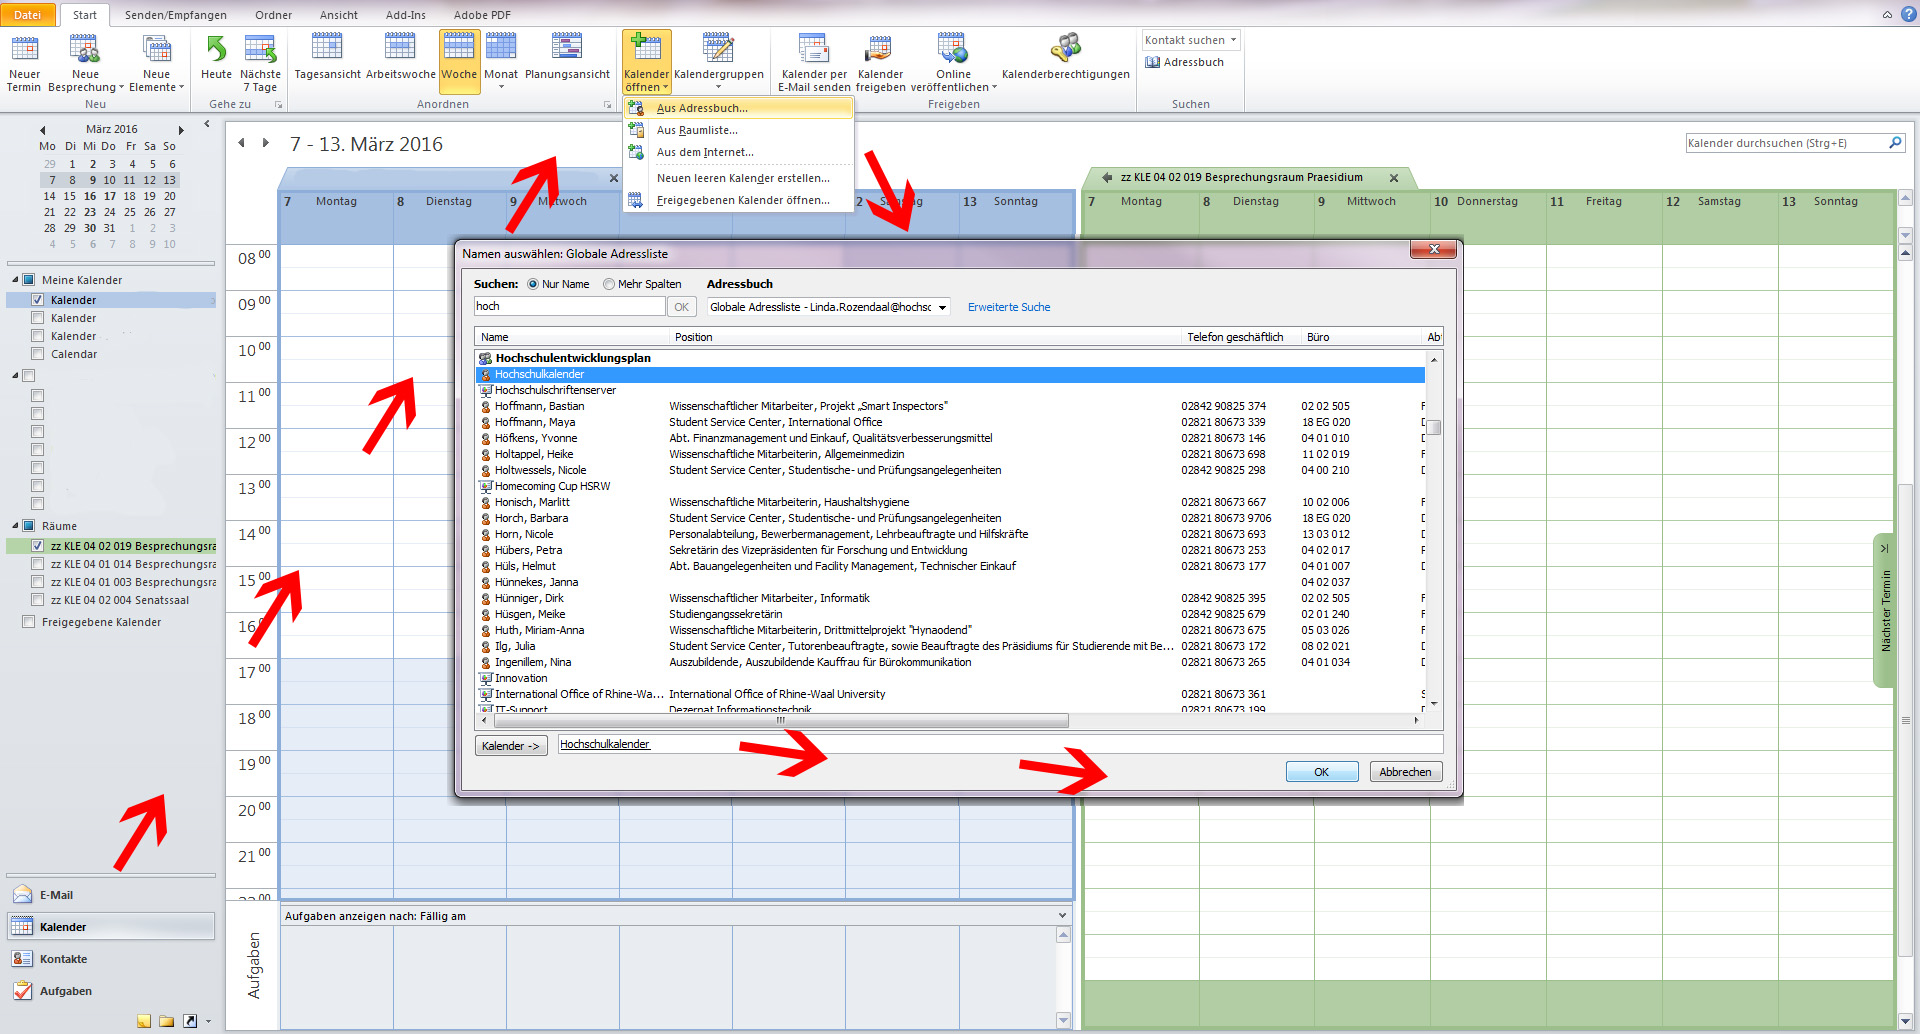Open Erweiterte Suche link
The image size is (1920, 1034).
pyautogui.click(x=1009, y=307)
